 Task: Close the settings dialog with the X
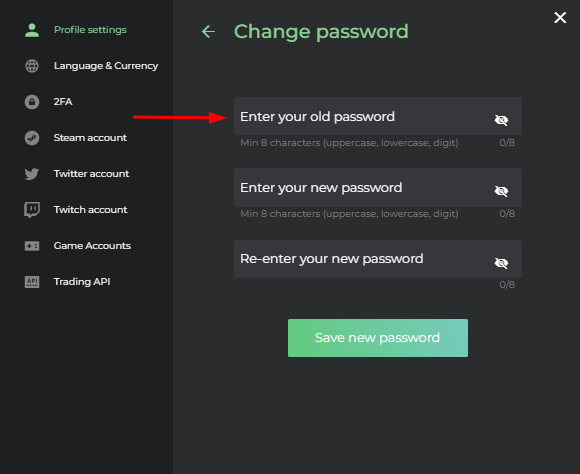(560, 17)
